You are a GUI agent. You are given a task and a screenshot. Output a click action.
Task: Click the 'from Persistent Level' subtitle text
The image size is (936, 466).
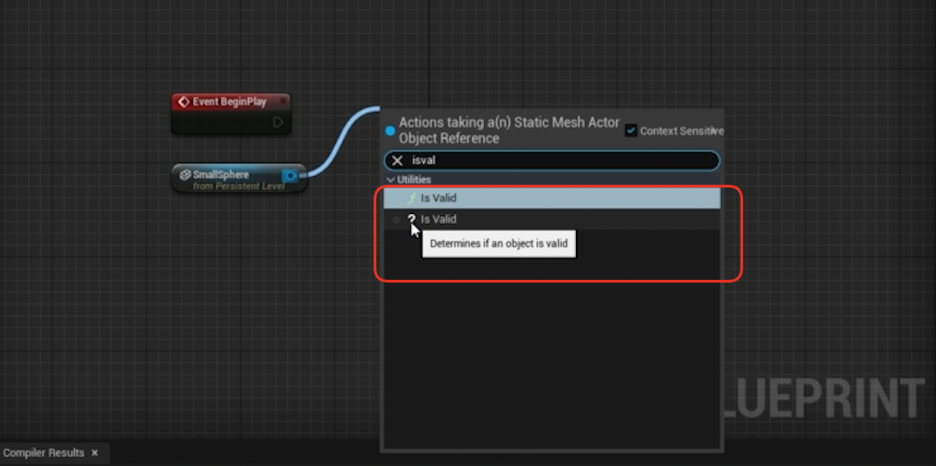click(239, 186)
